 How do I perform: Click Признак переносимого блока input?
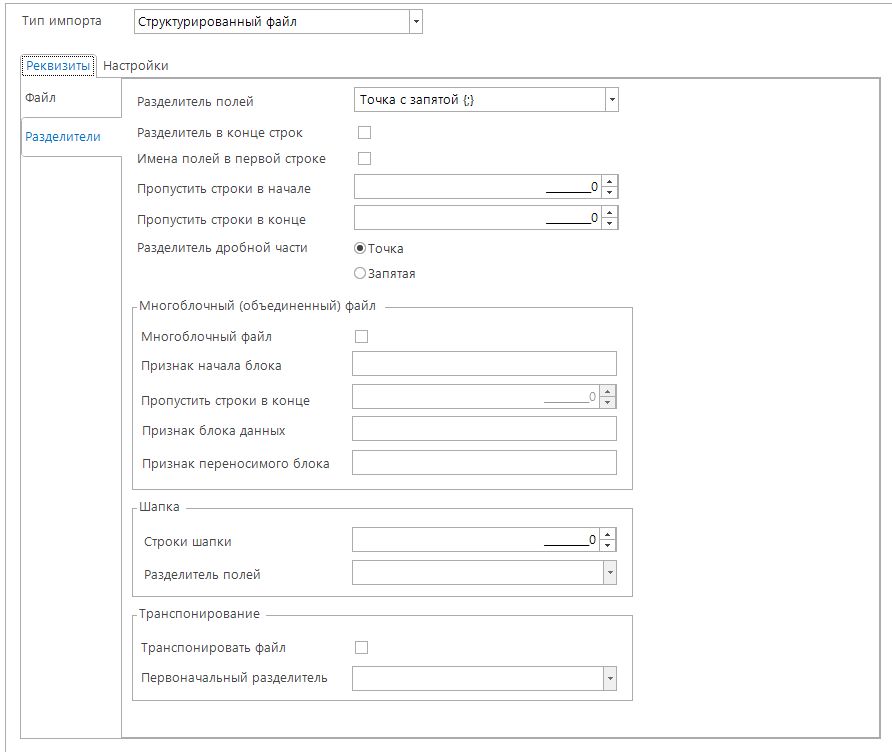pyautogui.click(x=484, y=463)
